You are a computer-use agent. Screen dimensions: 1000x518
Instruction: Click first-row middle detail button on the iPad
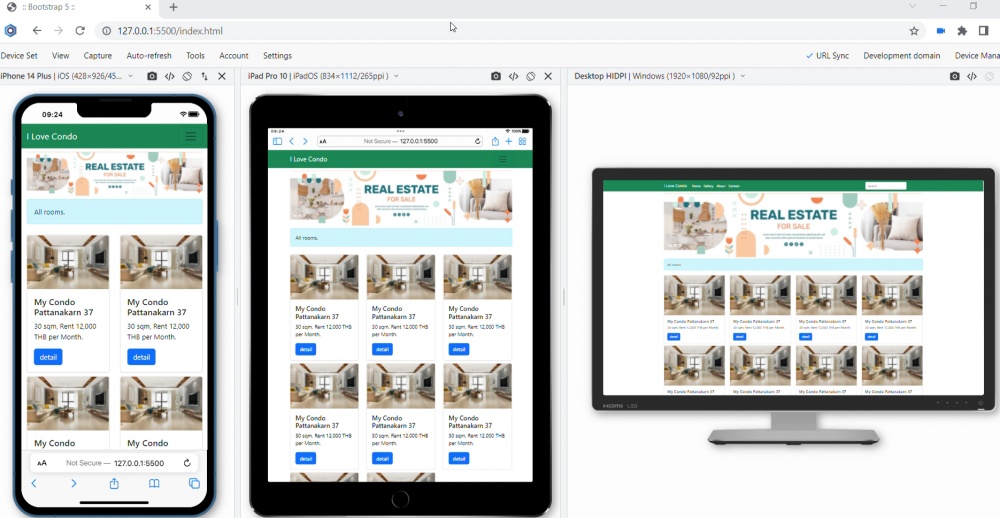point(382,350)
